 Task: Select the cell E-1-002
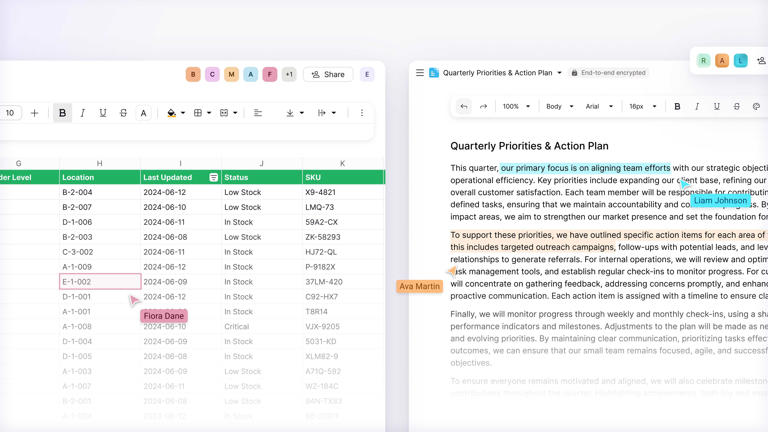pos(100,282)
